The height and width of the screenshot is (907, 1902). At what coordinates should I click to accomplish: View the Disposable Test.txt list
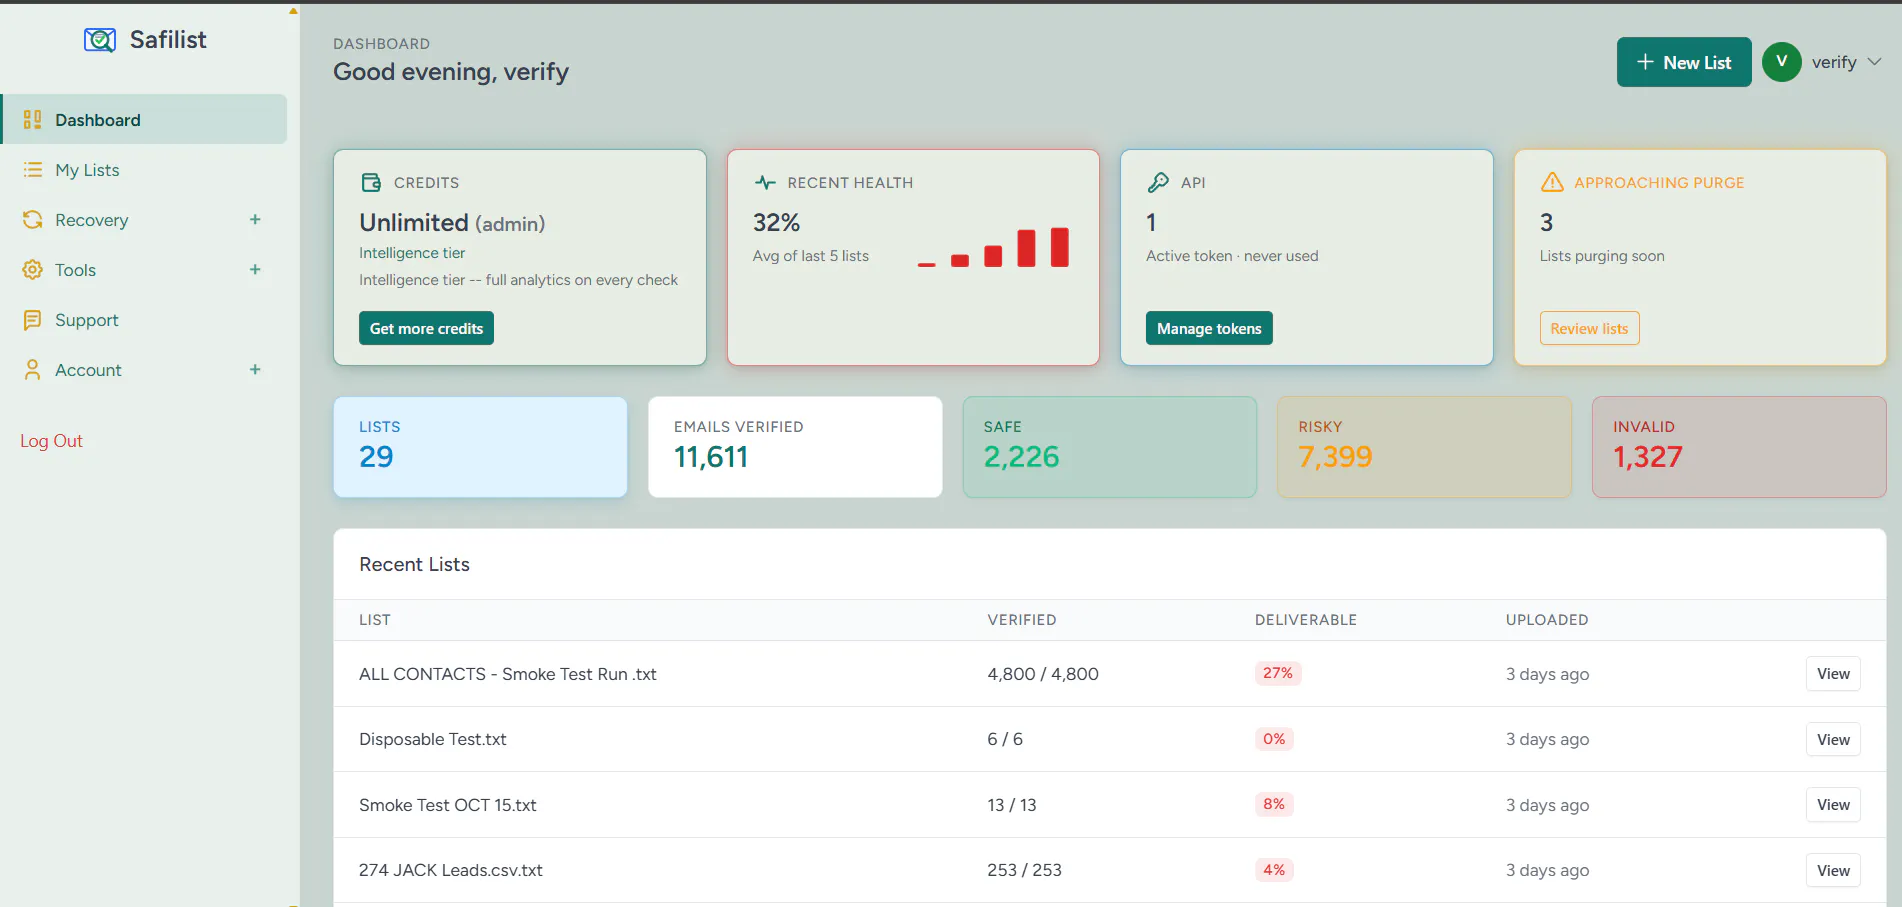1833,740
